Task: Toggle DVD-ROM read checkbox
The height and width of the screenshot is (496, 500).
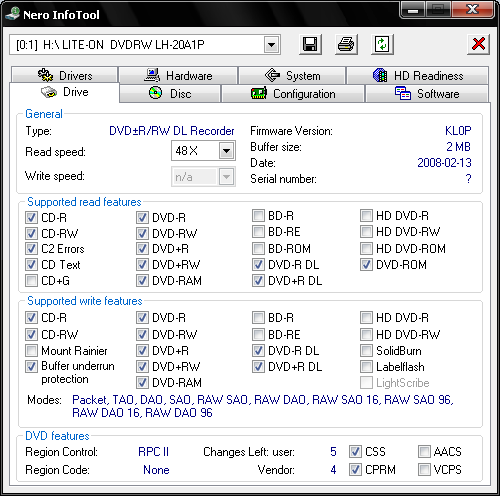Action: [366, 265]
